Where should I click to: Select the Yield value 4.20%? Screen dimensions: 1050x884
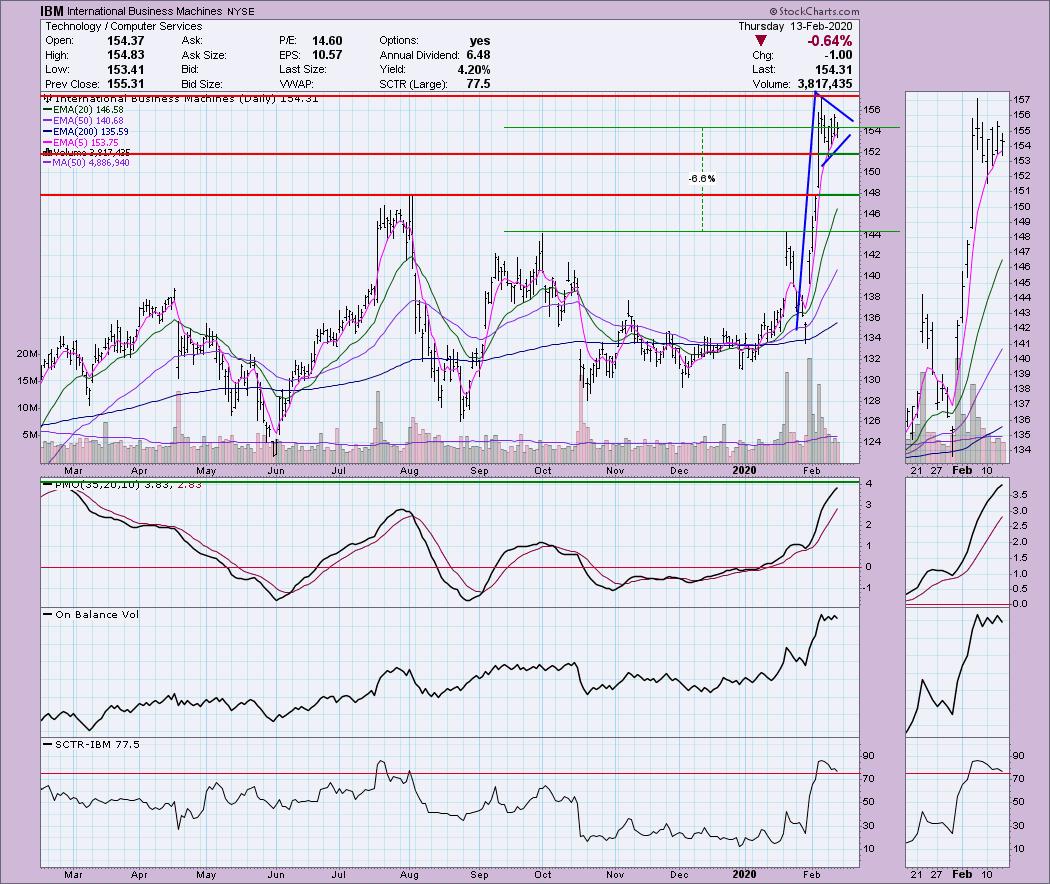coord(473,70)
